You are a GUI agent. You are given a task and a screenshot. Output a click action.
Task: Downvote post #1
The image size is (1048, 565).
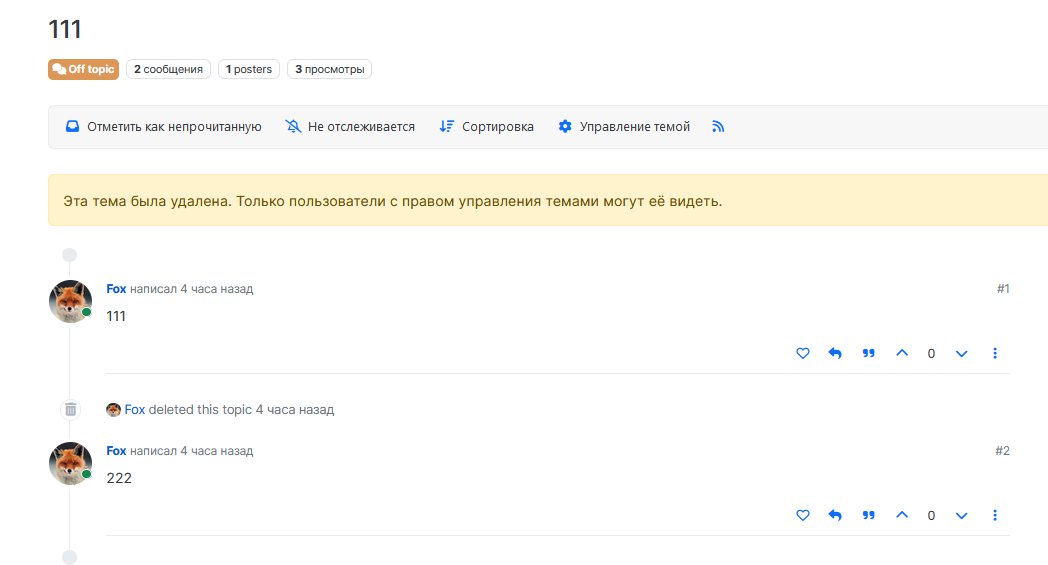(961, 353)
